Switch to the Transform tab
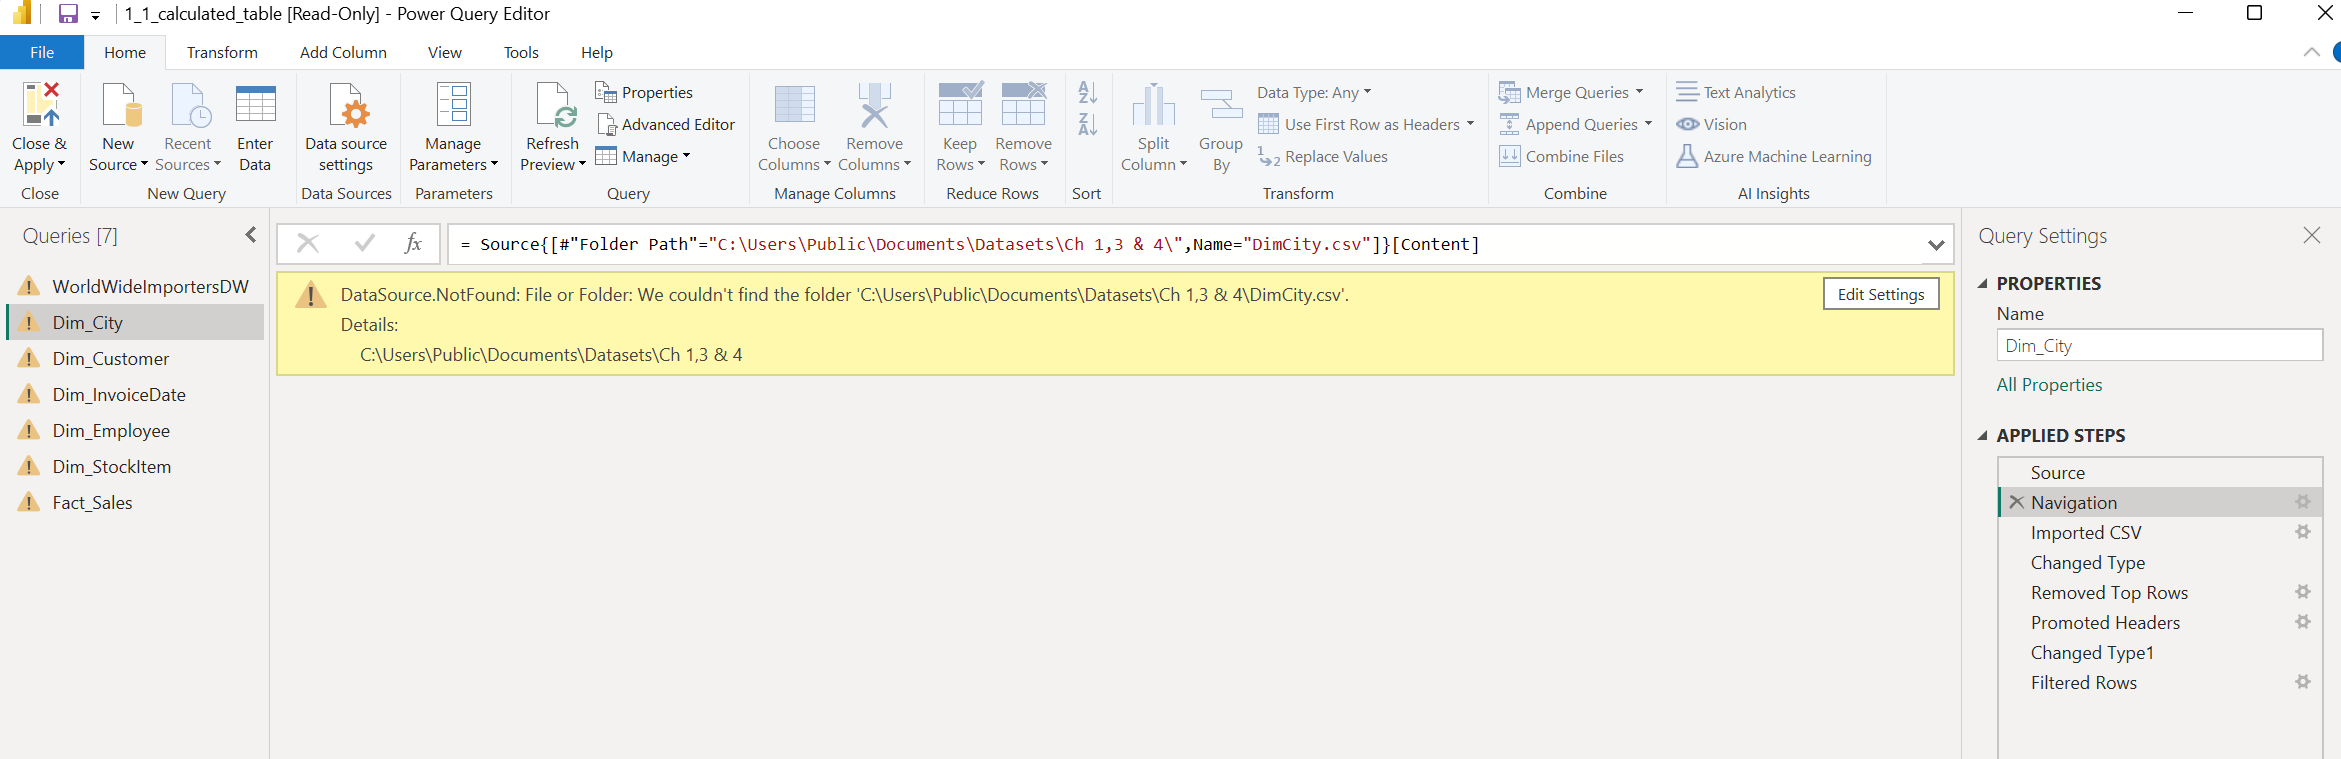The image size is (2341, 759). pyautogui.click(x=222, y=52)
